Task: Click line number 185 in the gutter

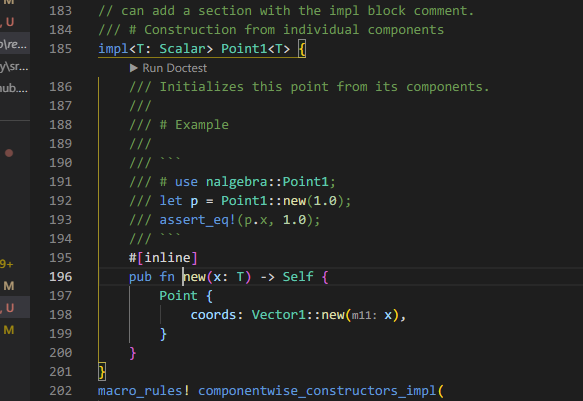Action: (x=61, y=49)
